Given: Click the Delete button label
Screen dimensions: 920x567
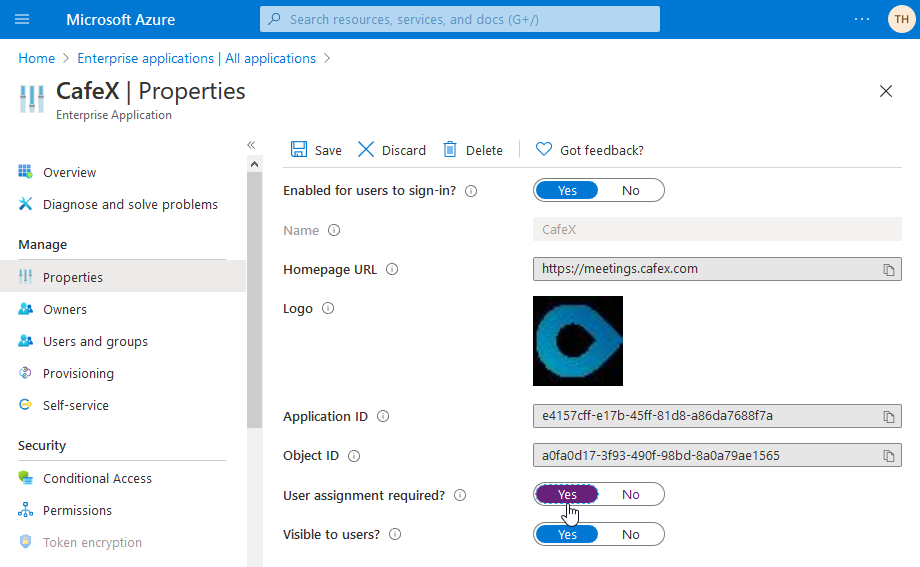Looking at the screenshot, I should pyautogui.click(x=484, y=150).
